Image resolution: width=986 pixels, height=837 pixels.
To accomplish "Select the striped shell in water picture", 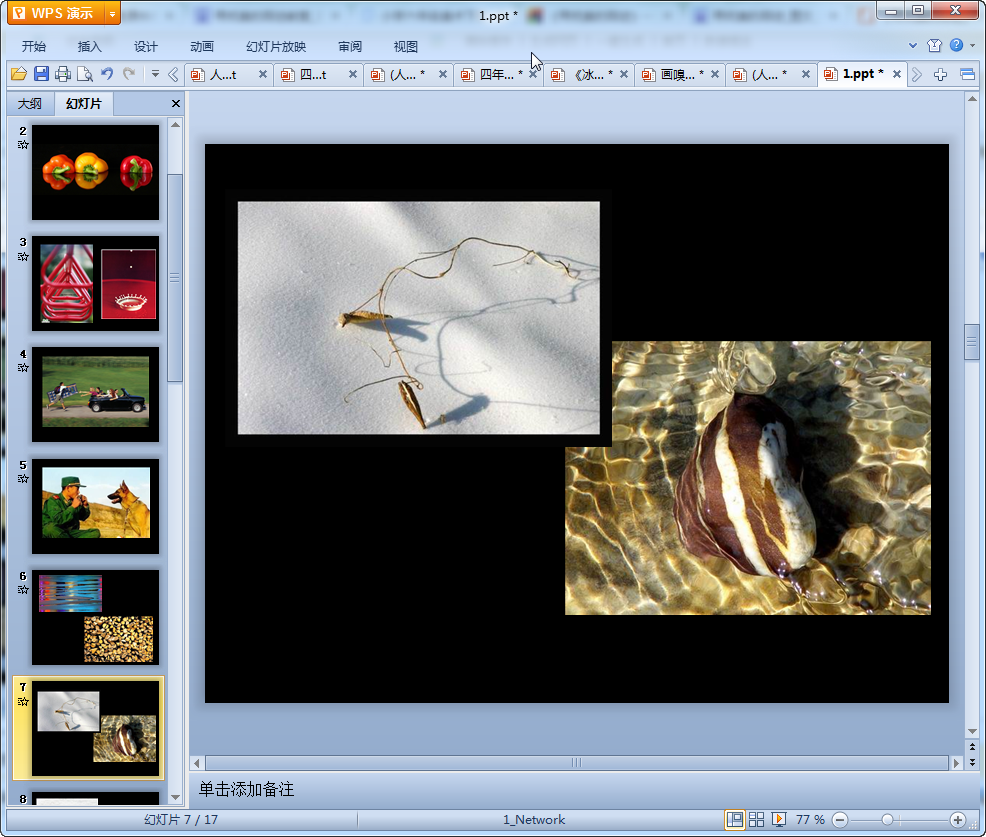I will (748, 478).
